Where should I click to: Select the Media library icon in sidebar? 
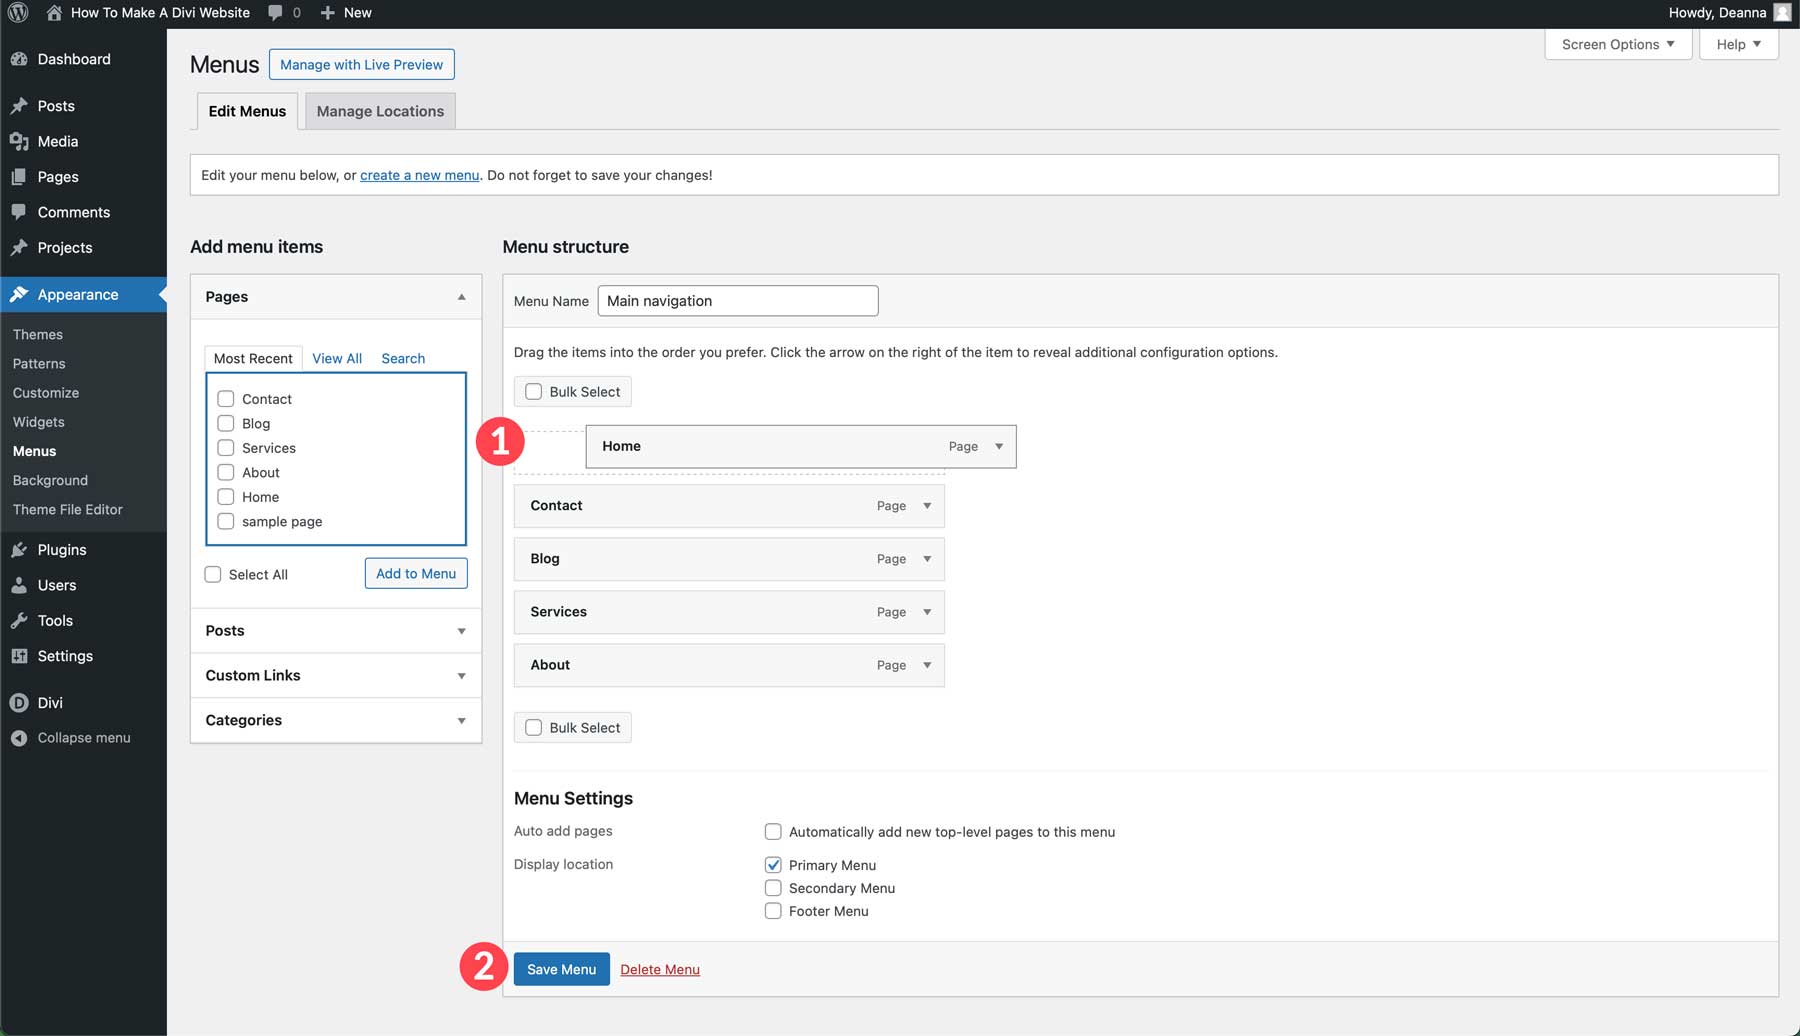[x=20, y=141]
